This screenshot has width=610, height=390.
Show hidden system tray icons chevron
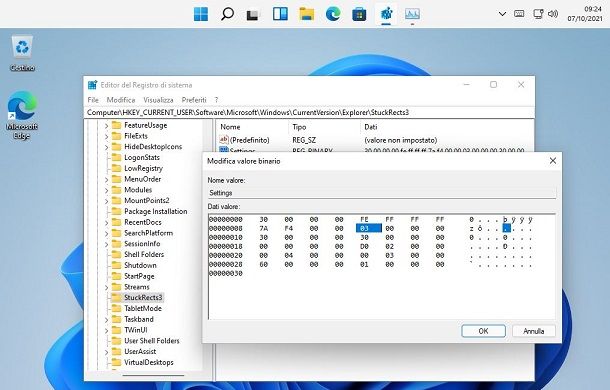[x=502, y=14]
